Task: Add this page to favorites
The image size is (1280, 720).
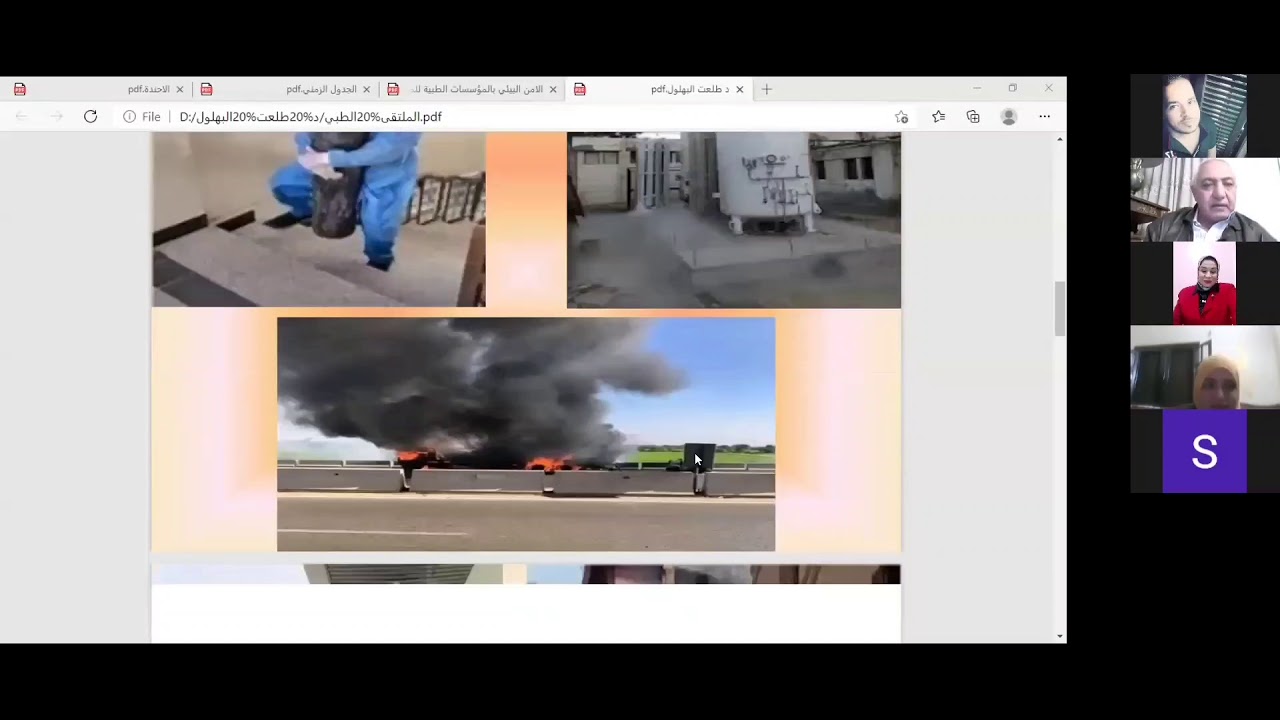Action: point(901,117)
